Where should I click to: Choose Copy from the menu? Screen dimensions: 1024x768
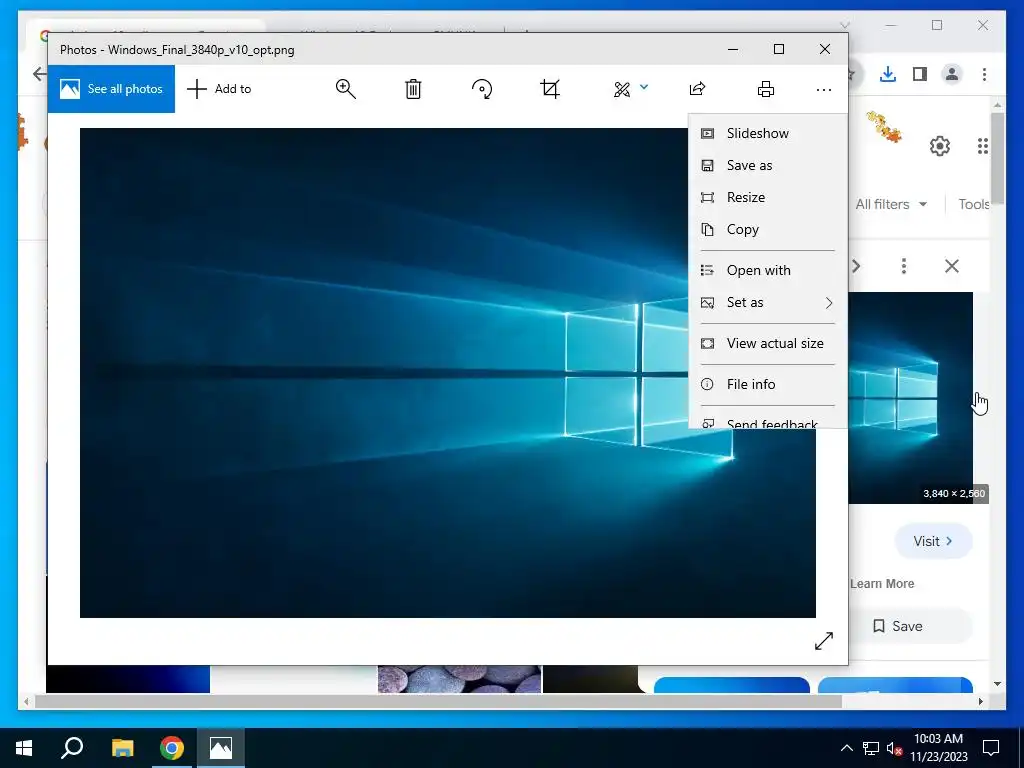(x=768, y=229)
